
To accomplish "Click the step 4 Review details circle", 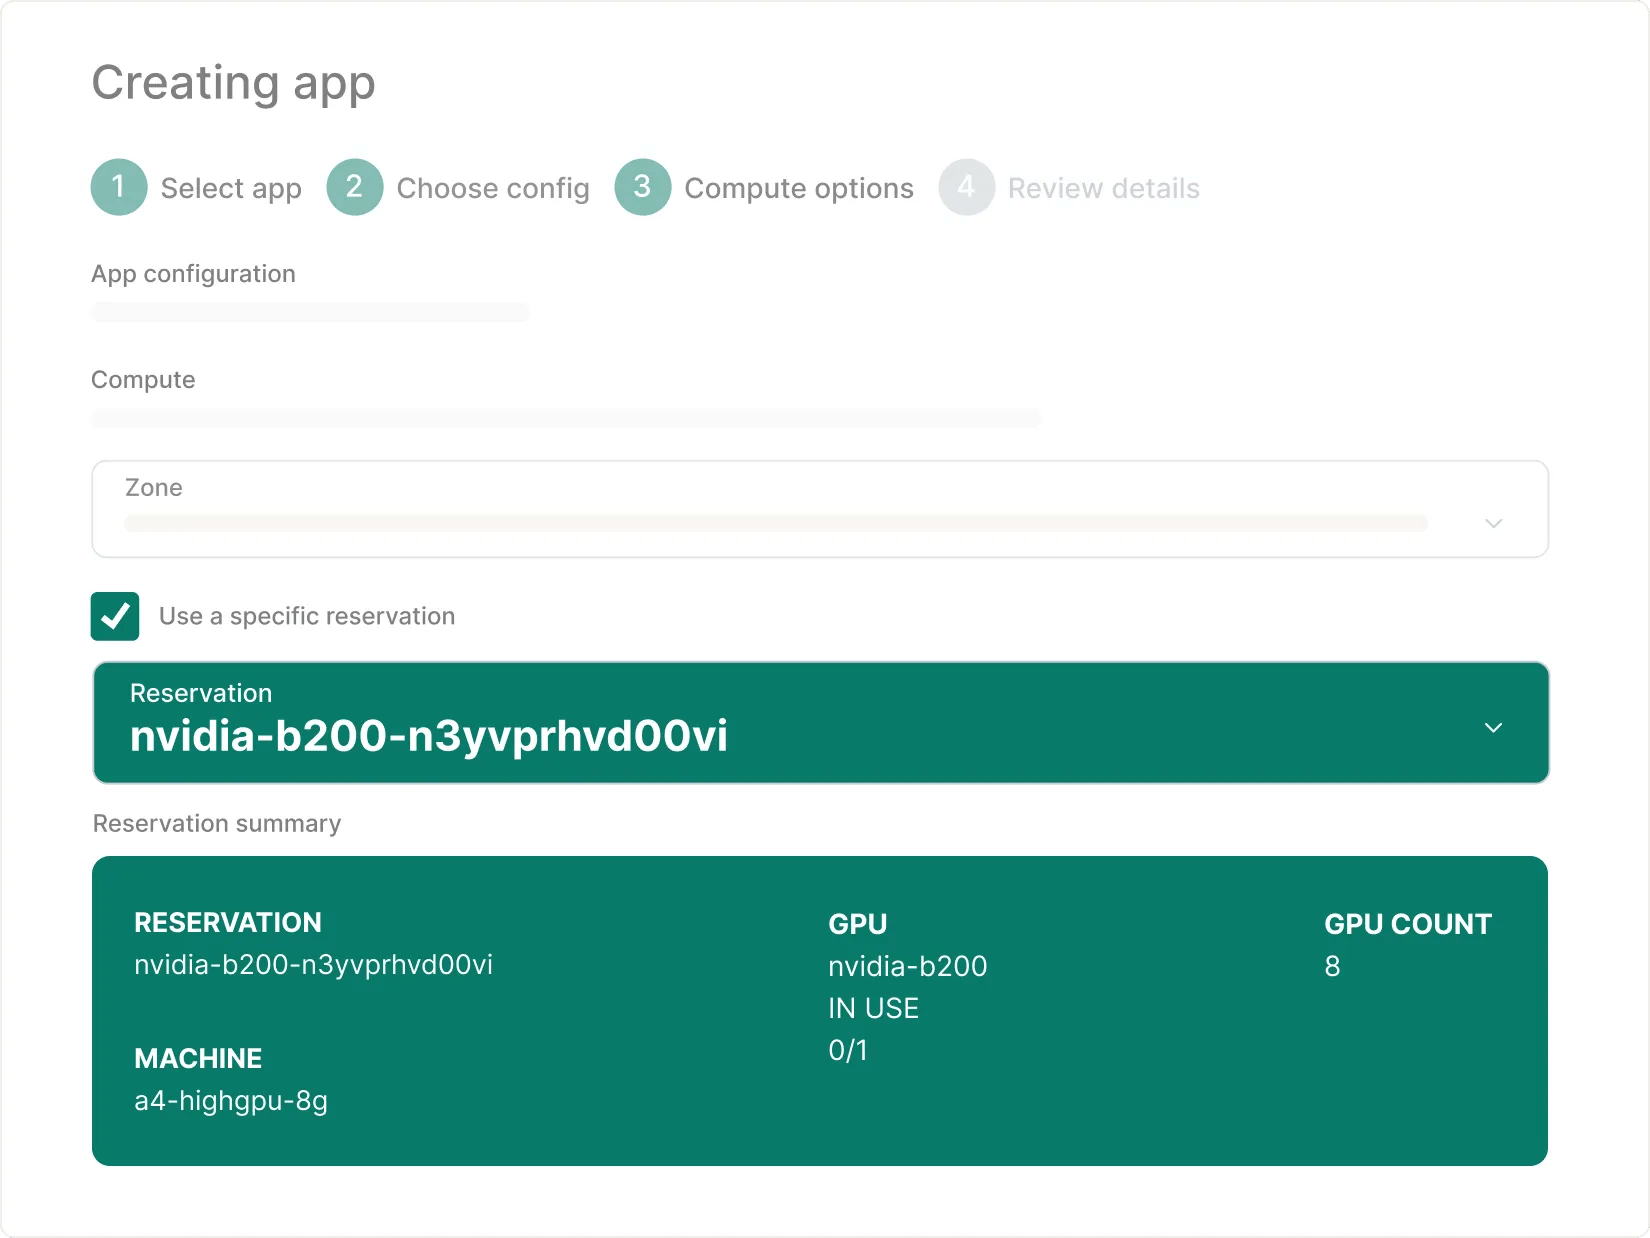I will (966, 187).
